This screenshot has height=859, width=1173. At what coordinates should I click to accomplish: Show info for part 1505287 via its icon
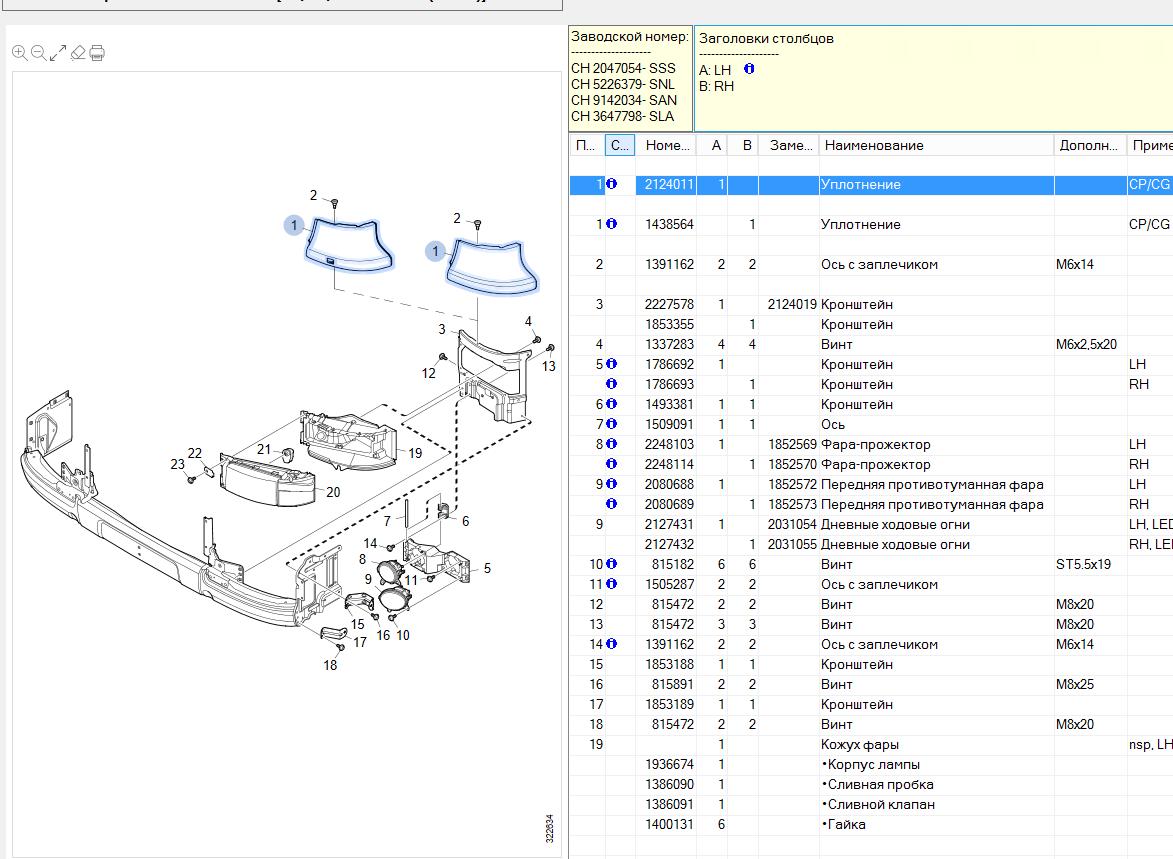611,584
